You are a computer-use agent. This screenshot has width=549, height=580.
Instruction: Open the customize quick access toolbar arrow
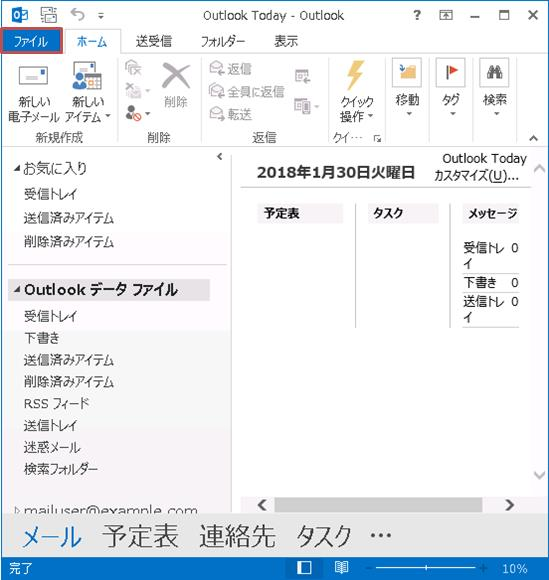(x=101, y=16)
